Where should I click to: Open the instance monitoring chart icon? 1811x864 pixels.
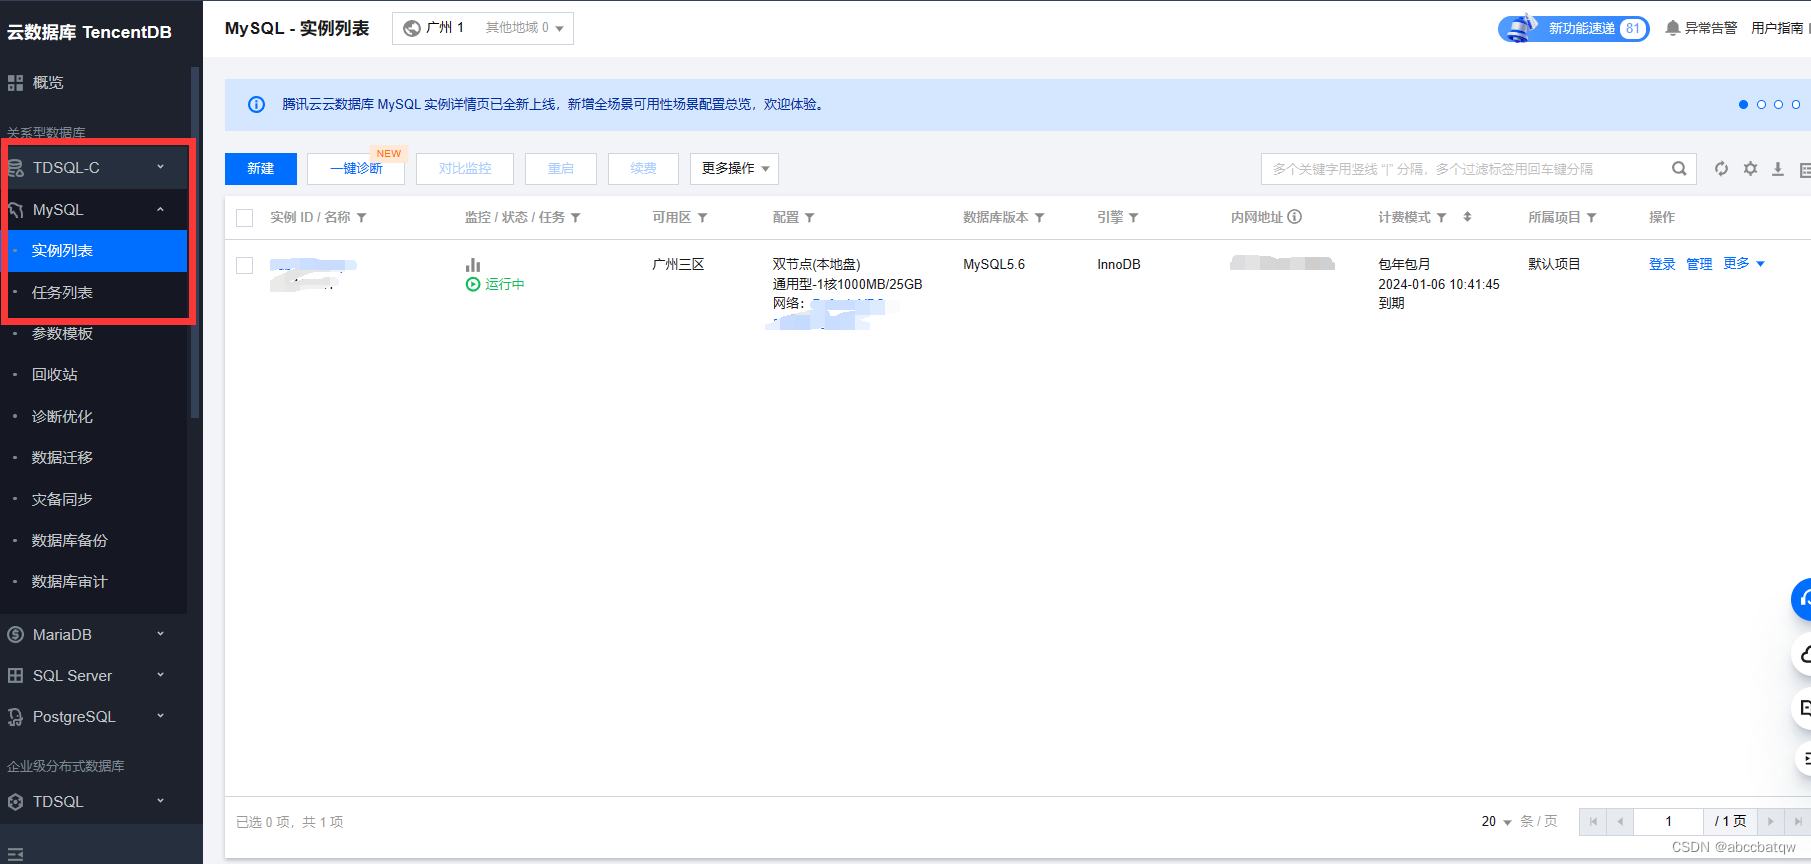coord(473,265)
